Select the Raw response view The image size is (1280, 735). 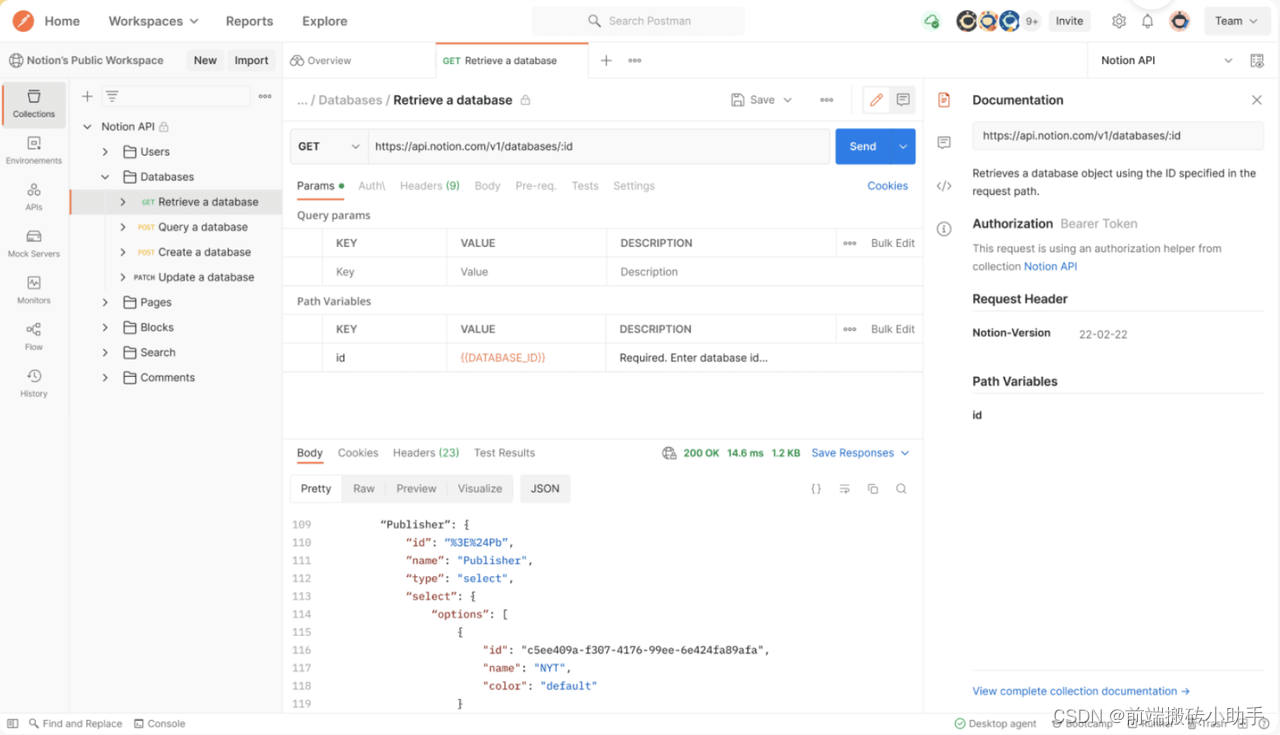coord(364,489)
